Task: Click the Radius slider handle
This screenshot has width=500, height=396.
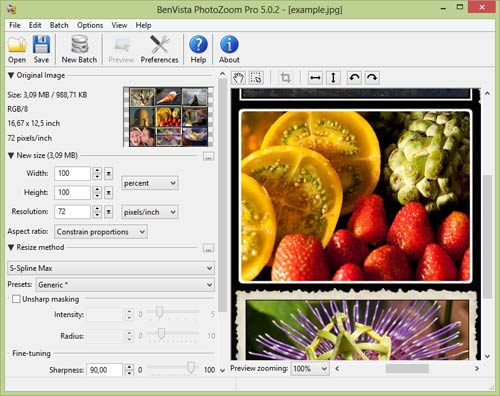Action: point(161,333)
